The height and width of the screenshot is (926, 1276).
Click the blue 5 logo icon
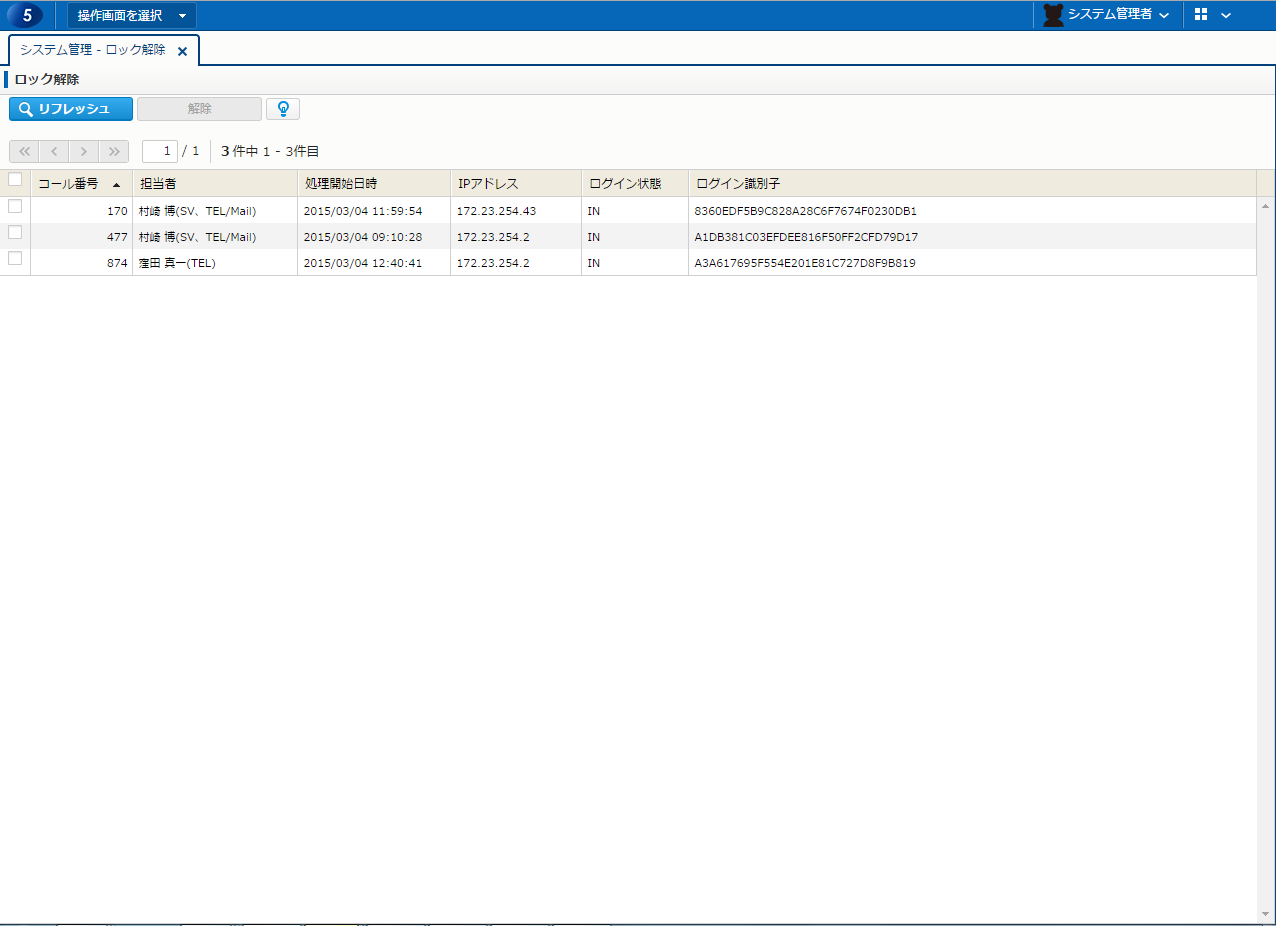click(25, 15)
